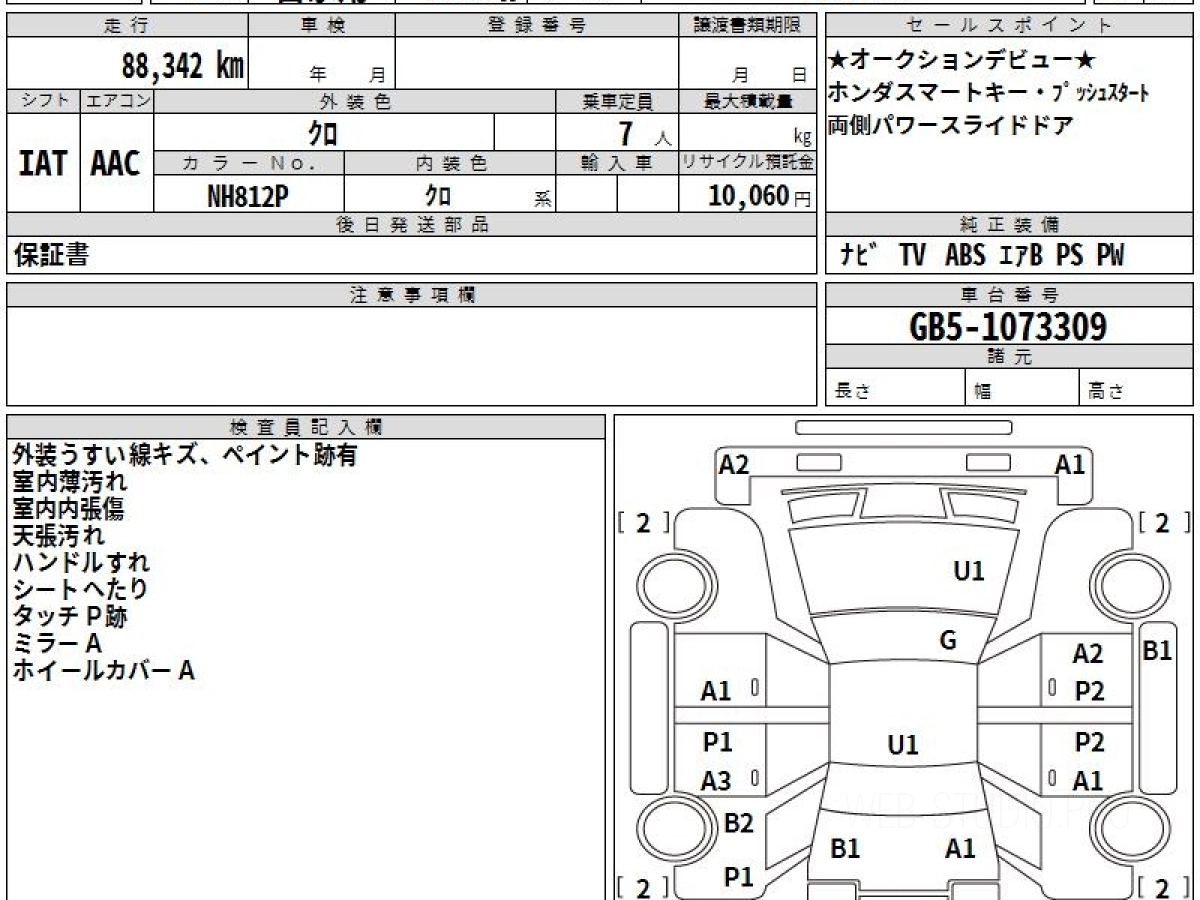Click the エアB equipment item
Image resolution: width=1200 pixels, height=900 pixels.
(x=1020, y=256)
